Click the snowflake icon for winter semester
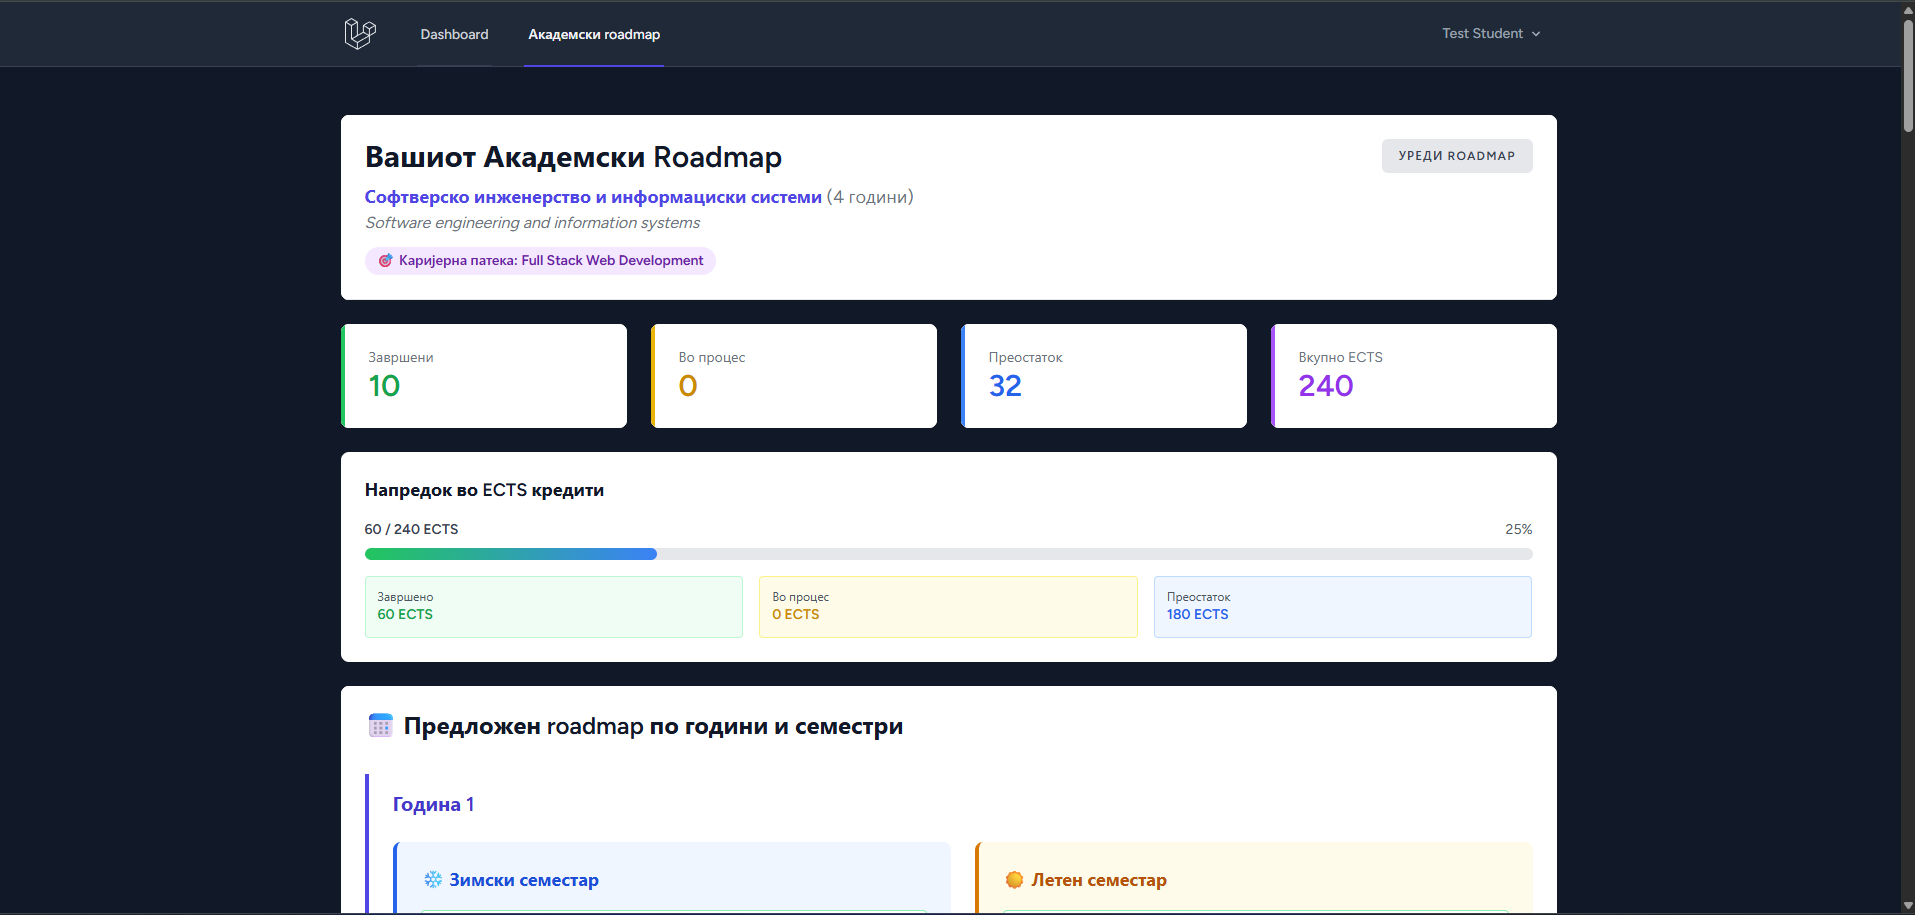 click(x=433, y=880)
